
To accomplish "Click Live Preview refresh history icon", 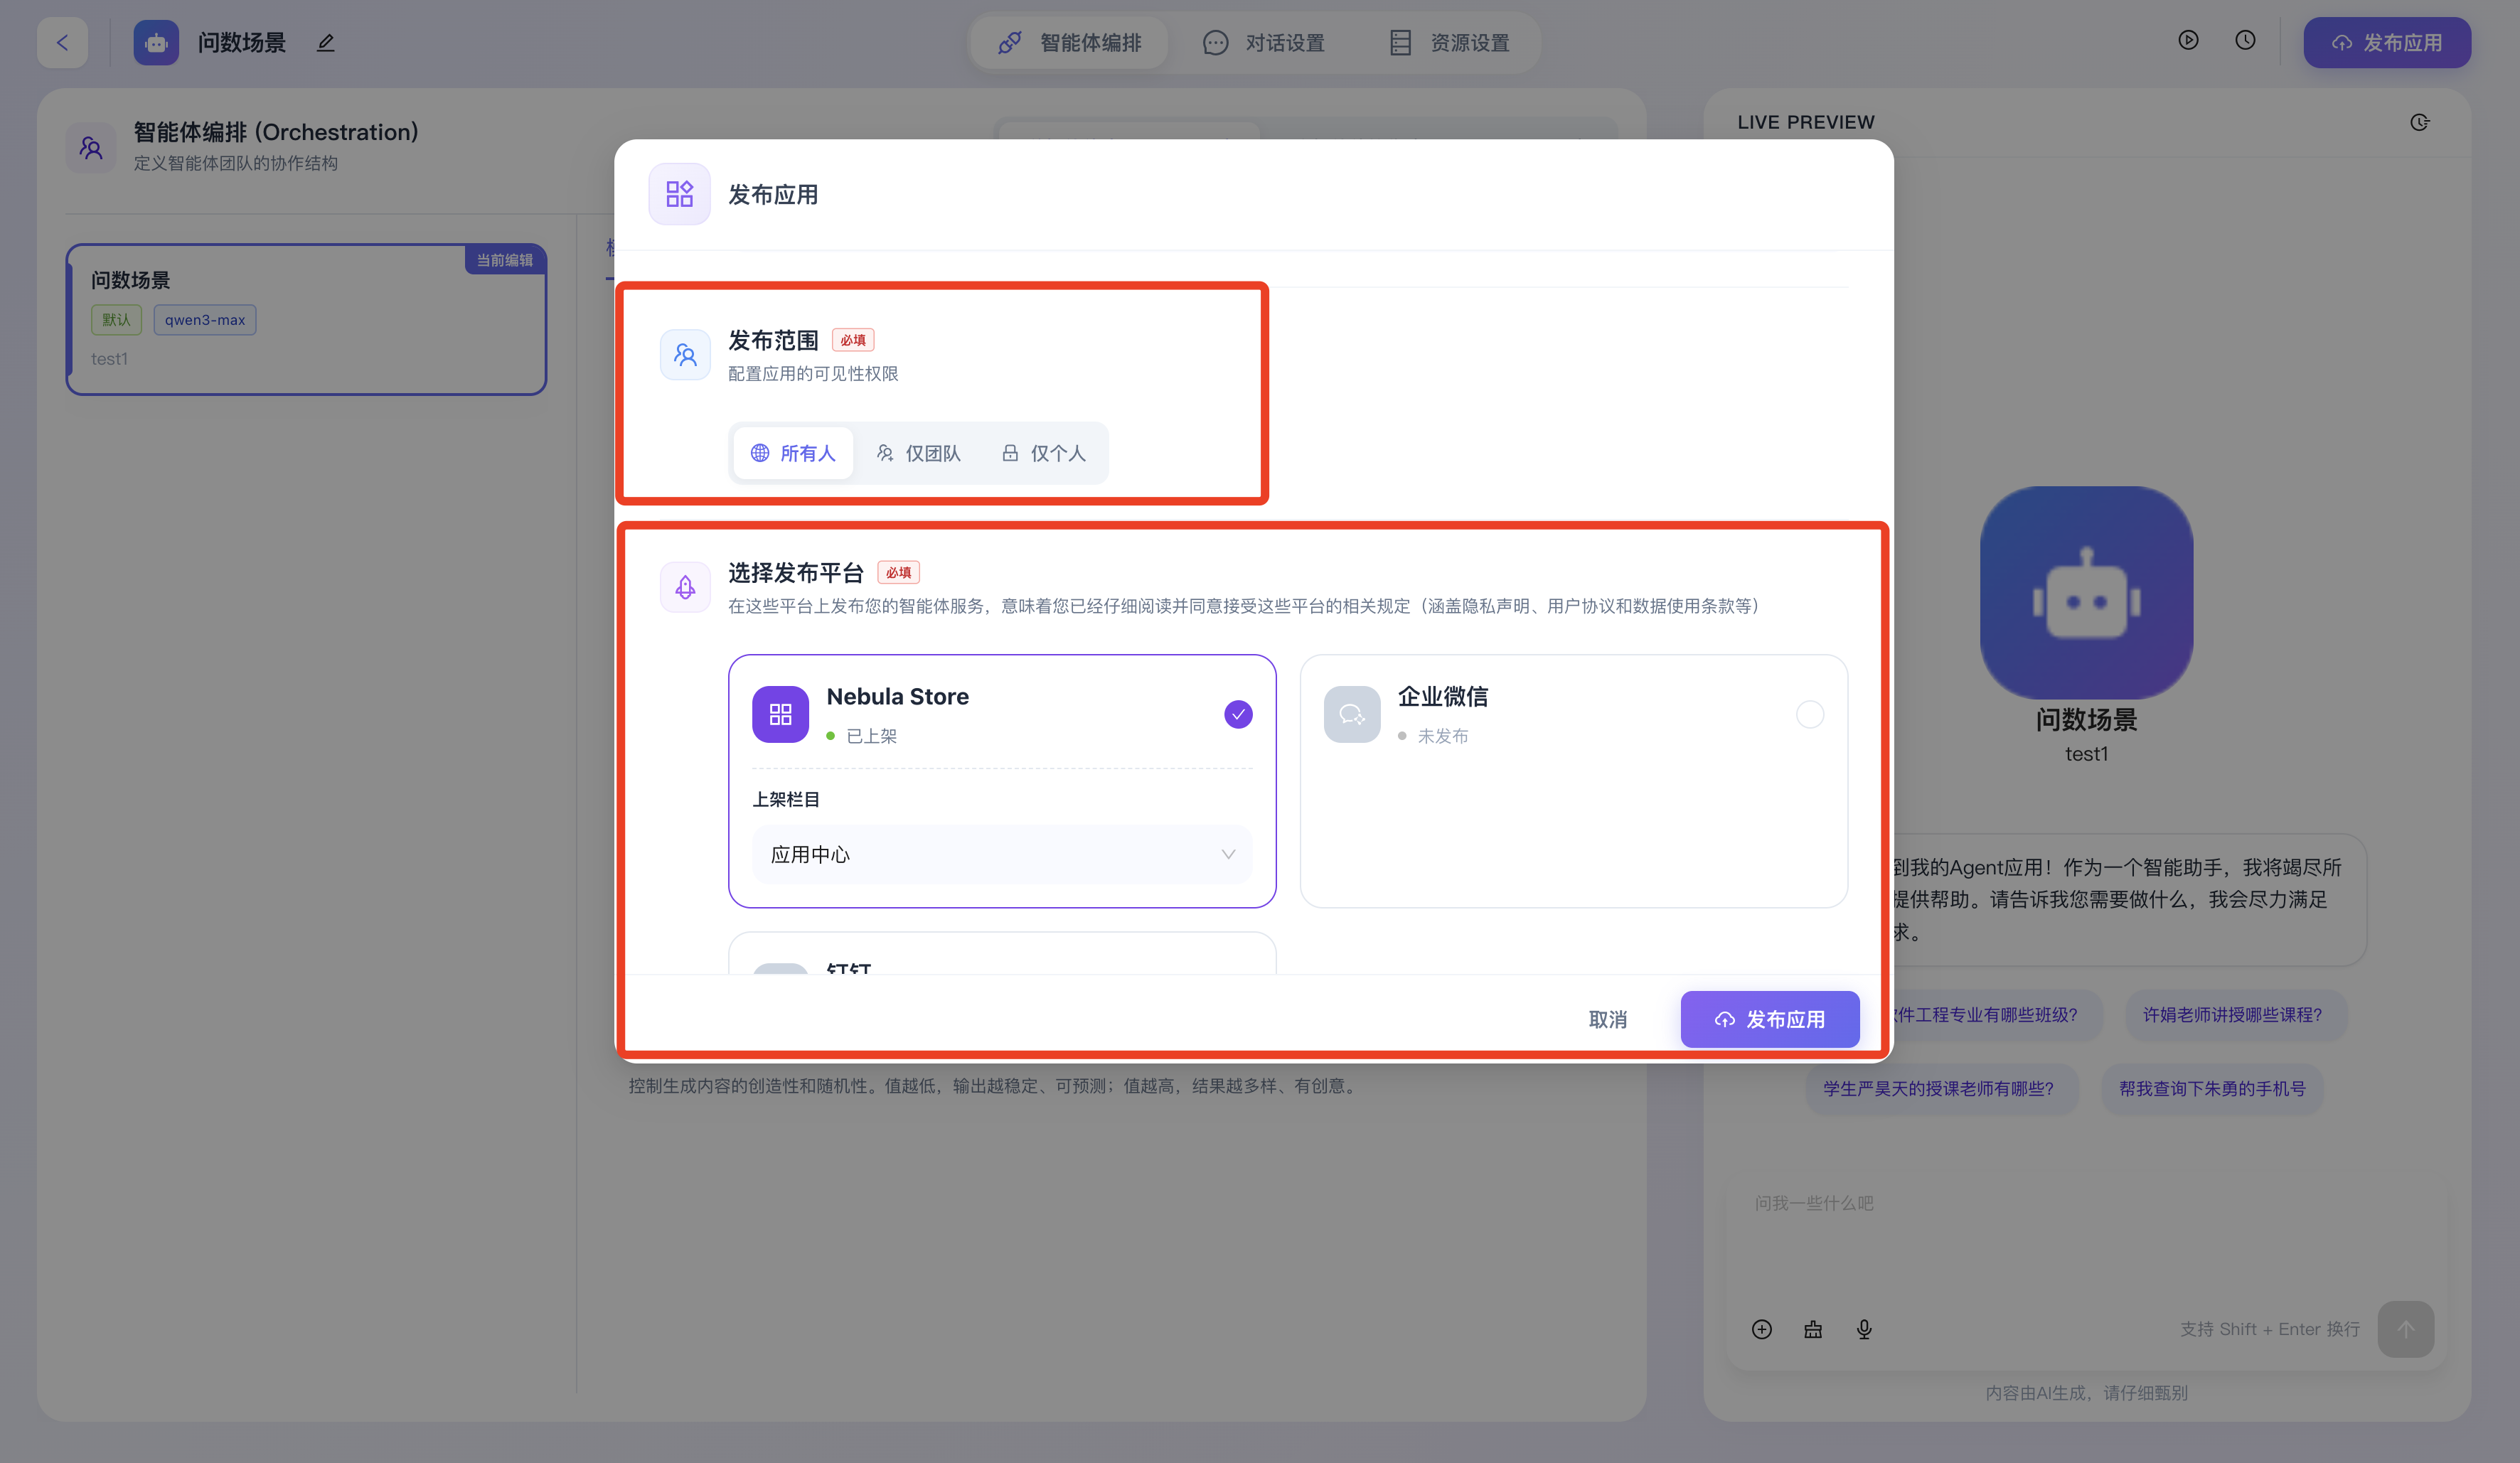I will pos(2419,122).
